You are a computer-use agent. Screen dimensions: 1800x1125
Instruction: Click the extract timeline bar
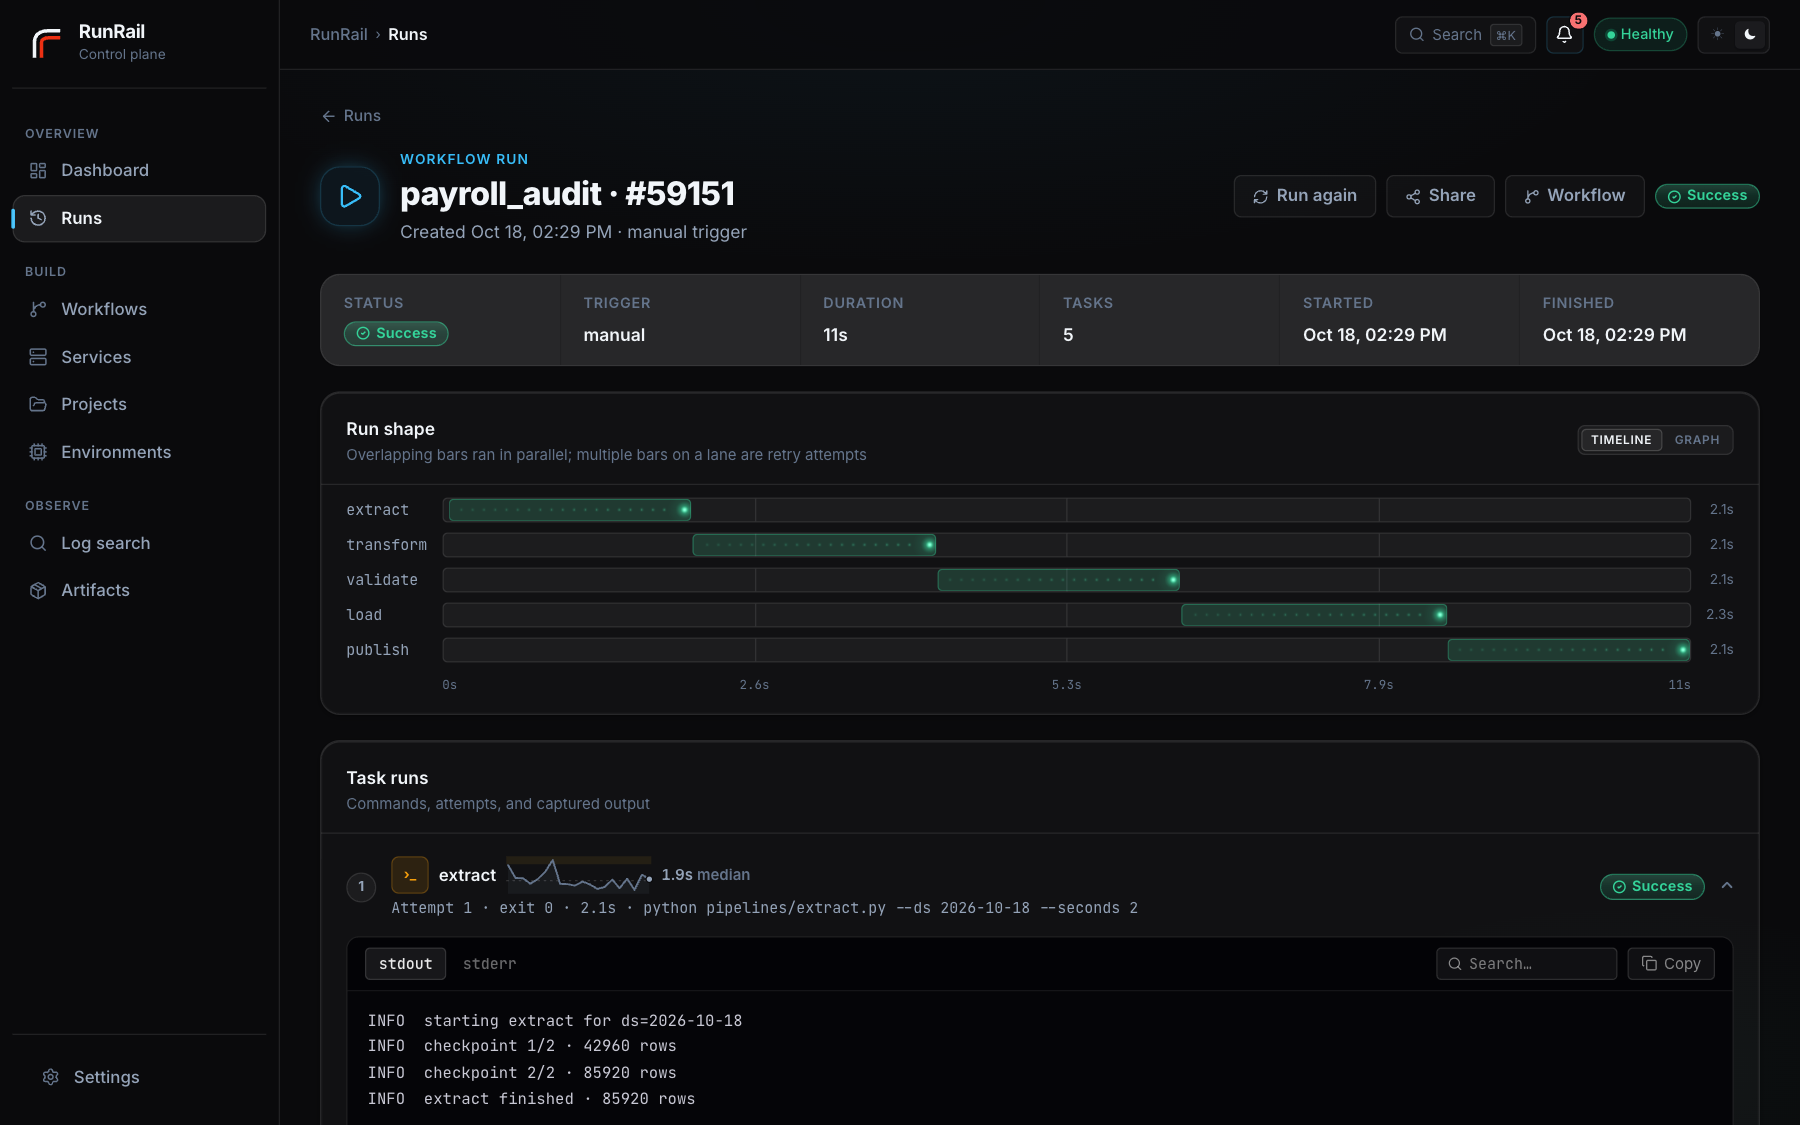569,510
